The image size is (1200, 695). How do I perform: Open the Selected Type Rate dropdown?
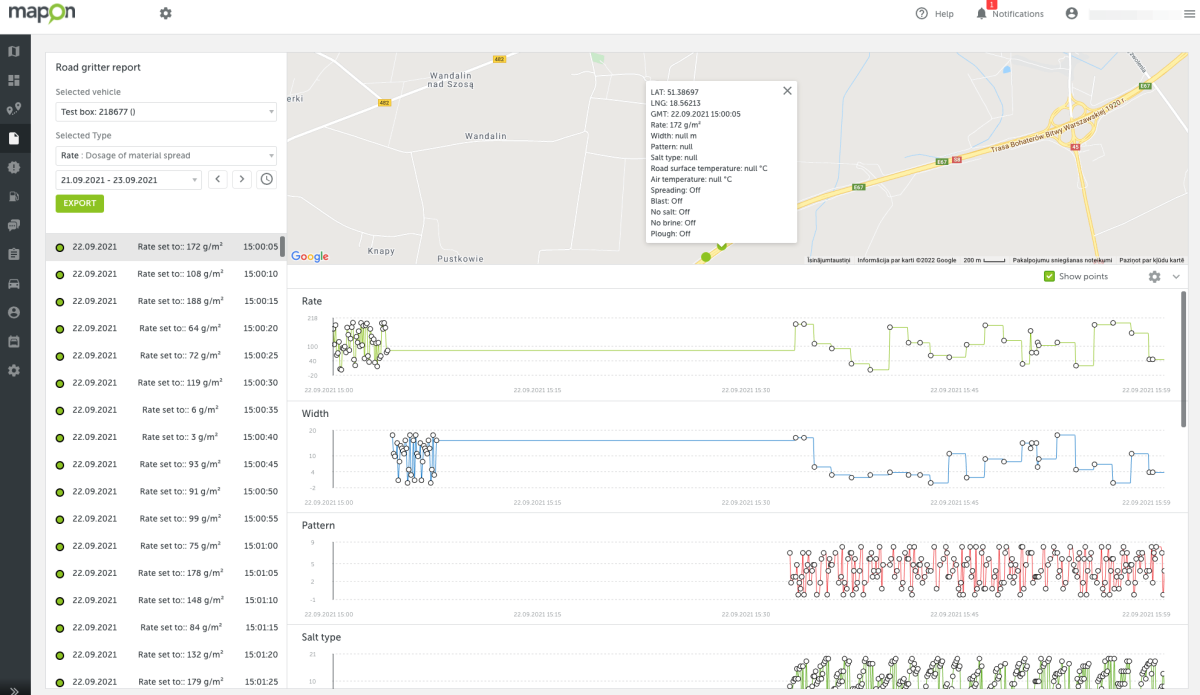pyautogui.click(x=166, y=155)
